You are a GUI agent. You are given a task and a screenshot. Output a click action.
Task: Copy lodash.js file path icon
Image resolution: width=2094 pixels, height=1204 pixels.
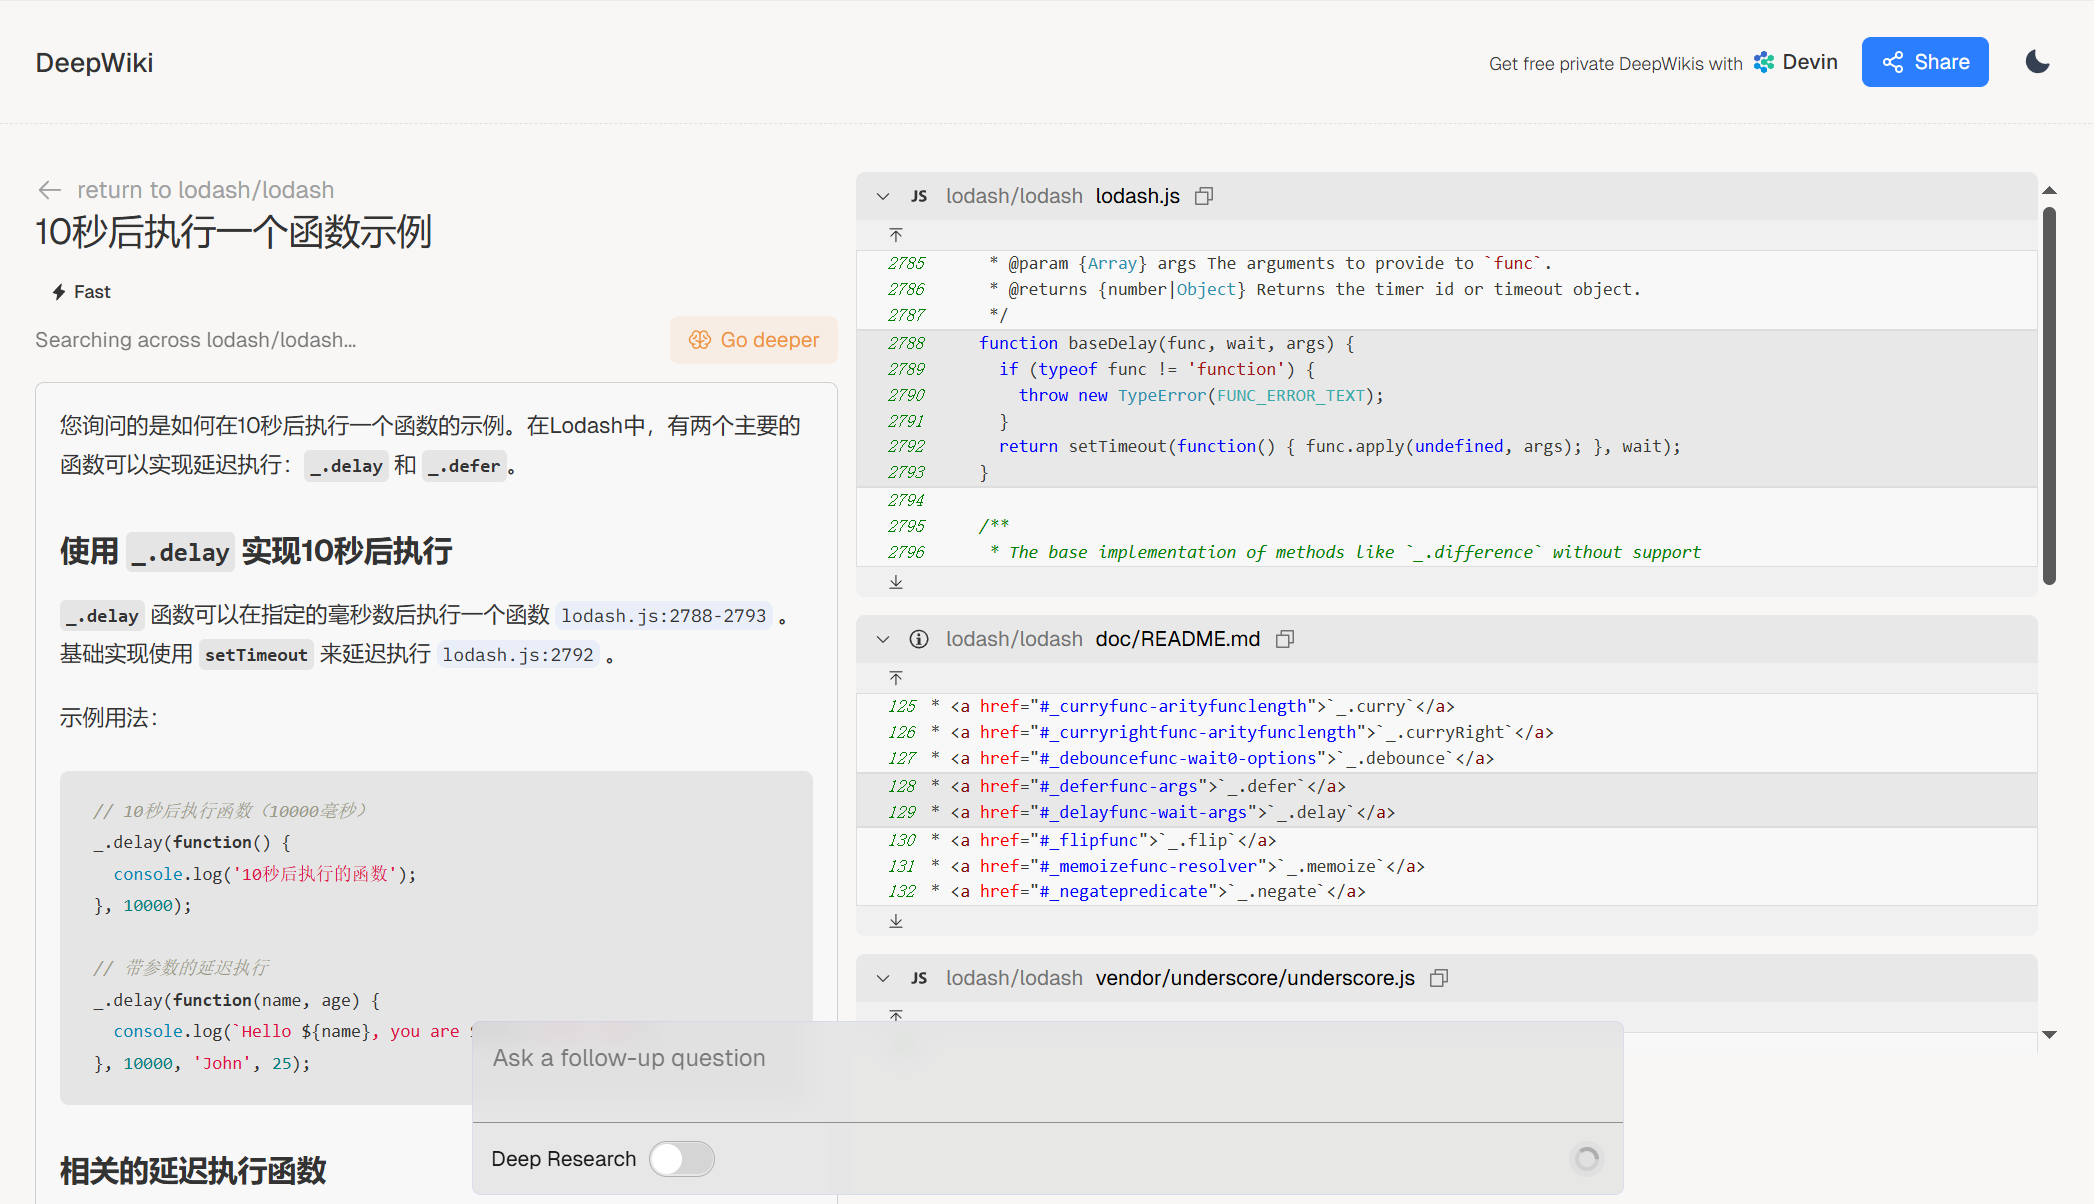1204,196
